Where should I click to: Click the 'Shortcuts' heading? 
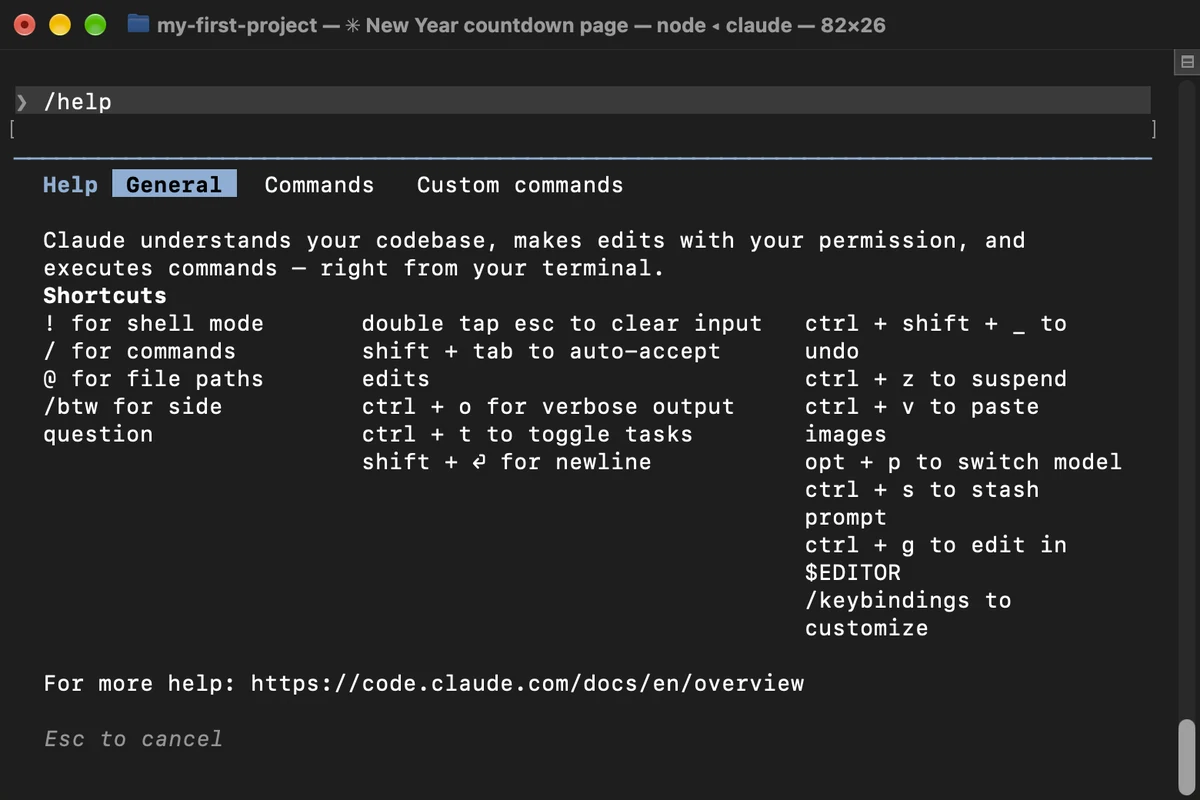click(105, 296)
